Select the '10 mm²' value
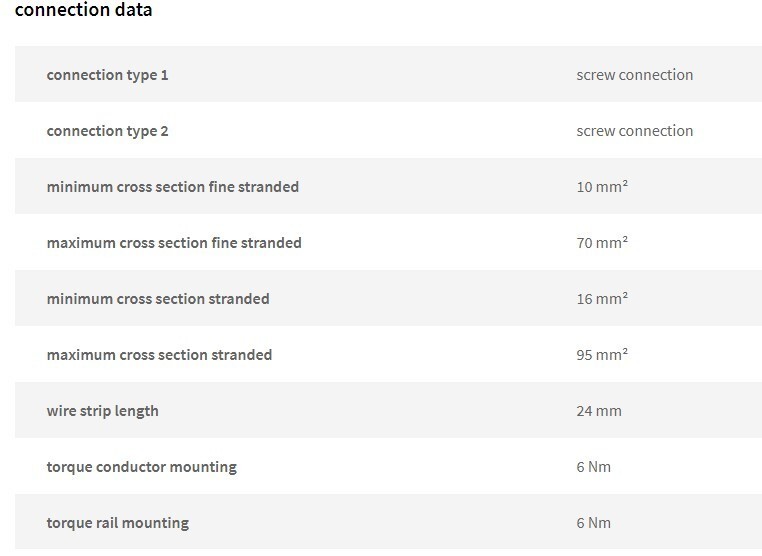This screenshot has width=762, height=556. pyautogui.click(x=602, y=187)
